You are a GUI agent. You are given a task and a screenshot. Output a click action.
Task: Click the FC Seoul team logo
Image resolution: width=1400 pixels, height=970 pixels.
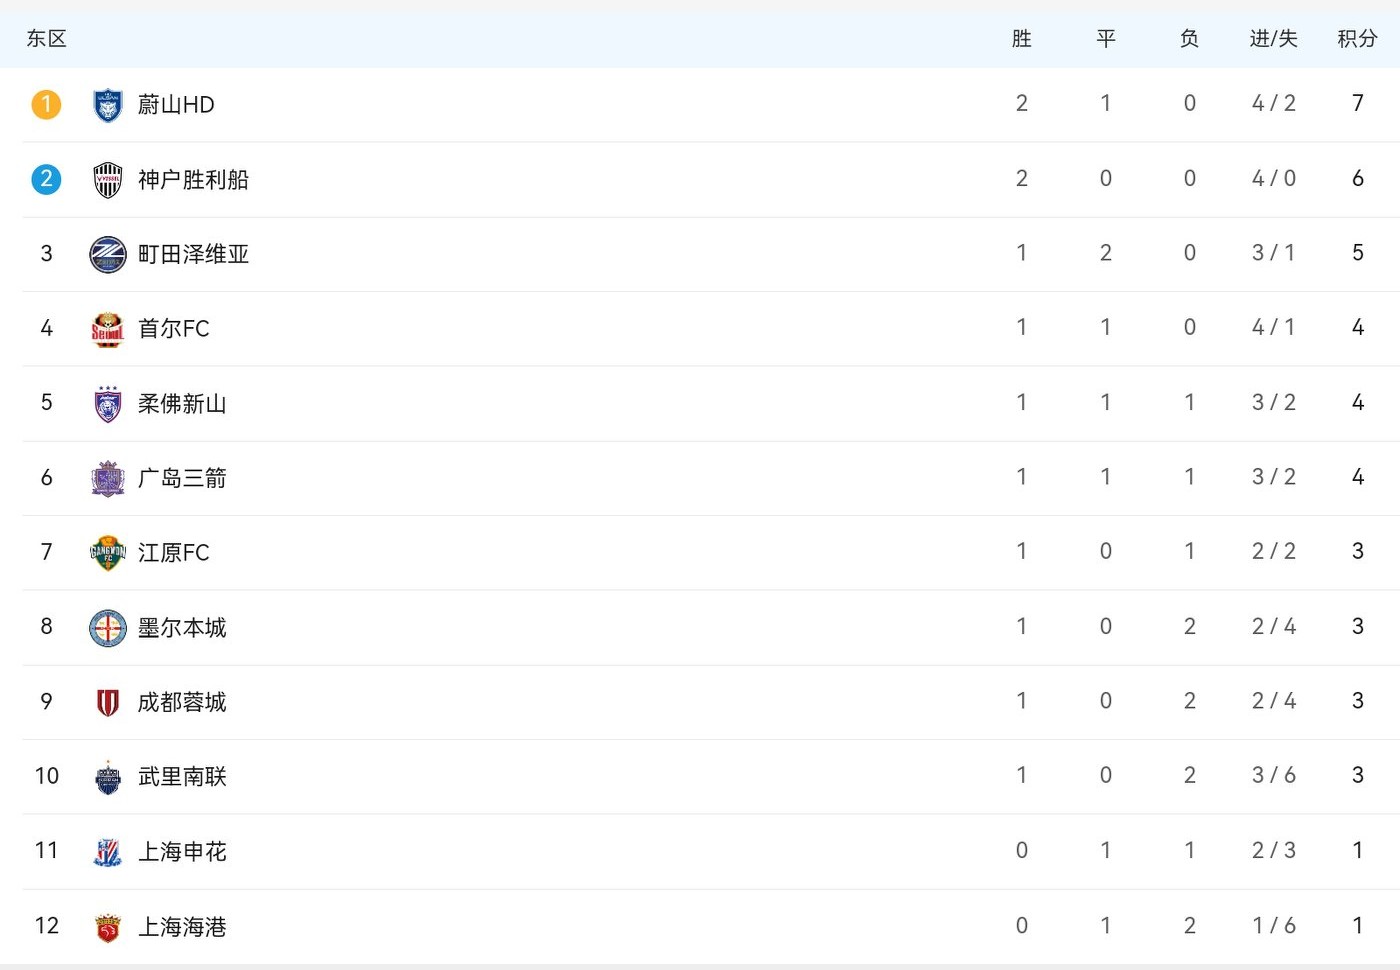click(107, 329)
